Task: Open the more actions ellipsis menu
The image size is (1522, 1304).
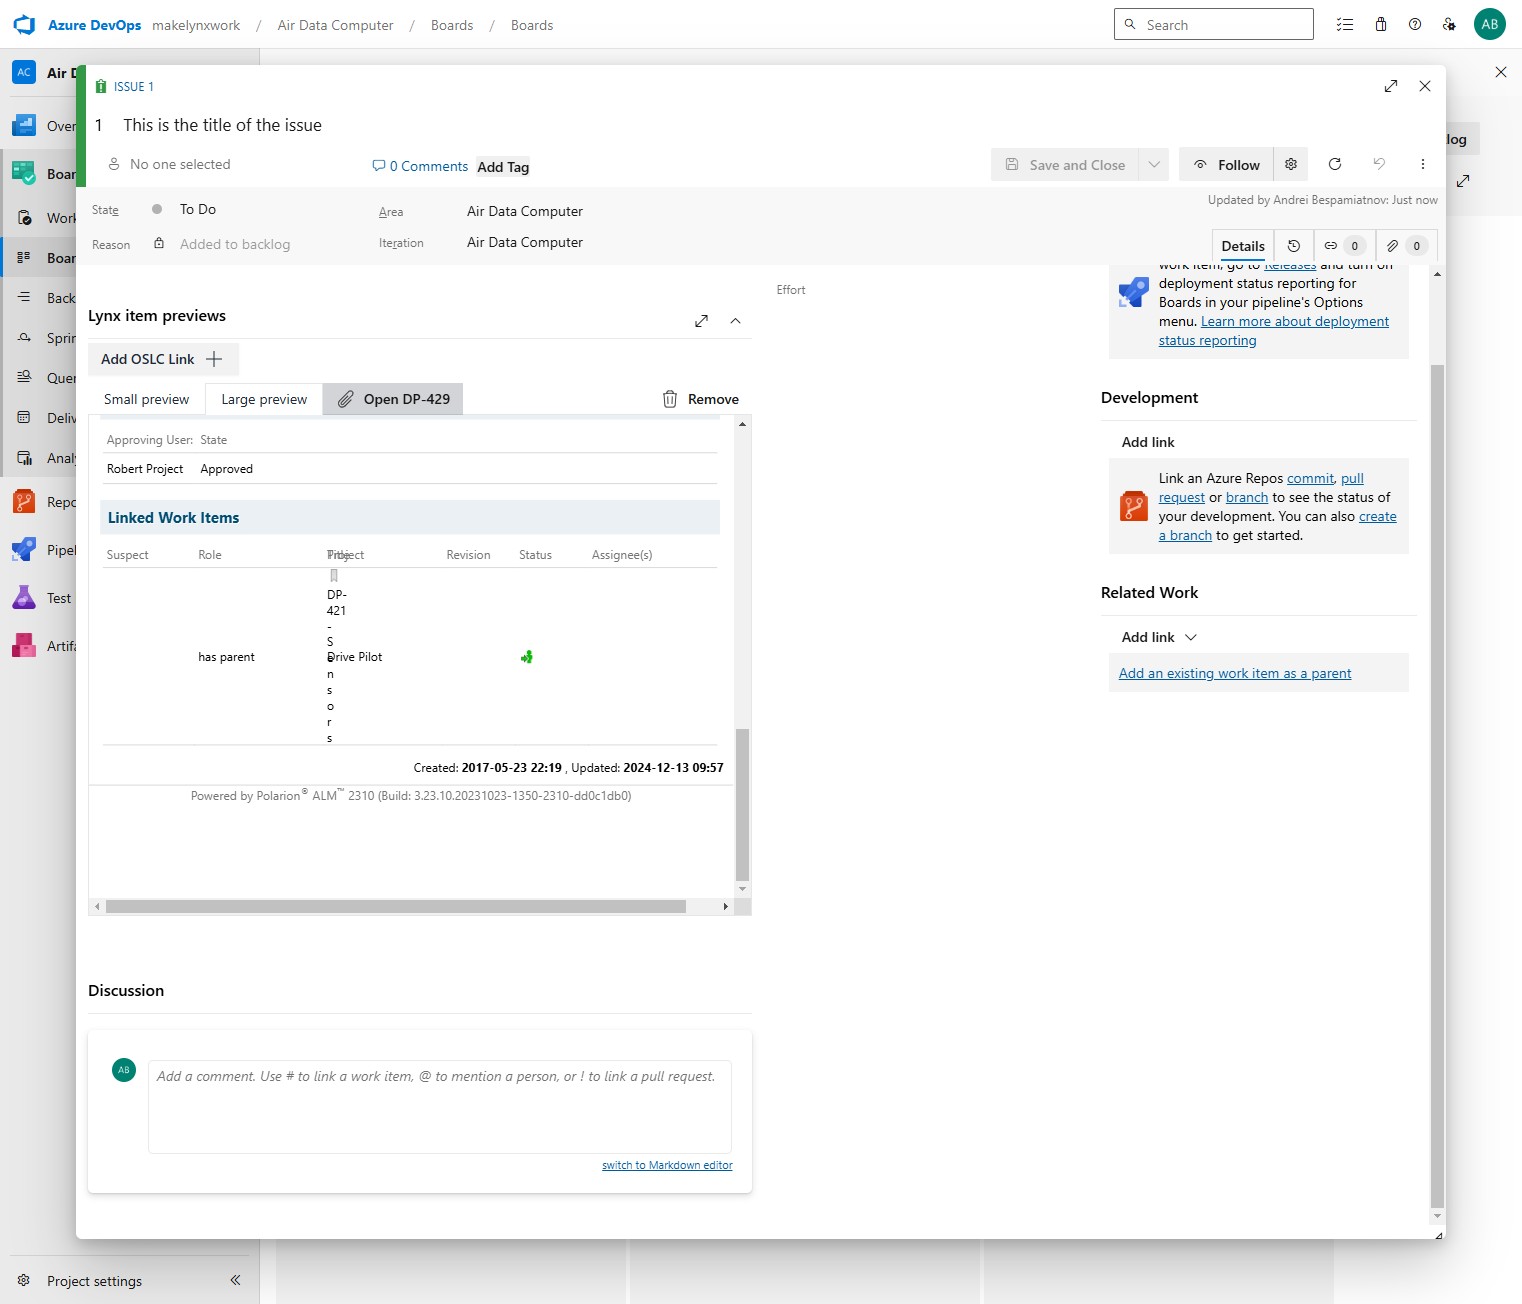Action: [1423, 165]
